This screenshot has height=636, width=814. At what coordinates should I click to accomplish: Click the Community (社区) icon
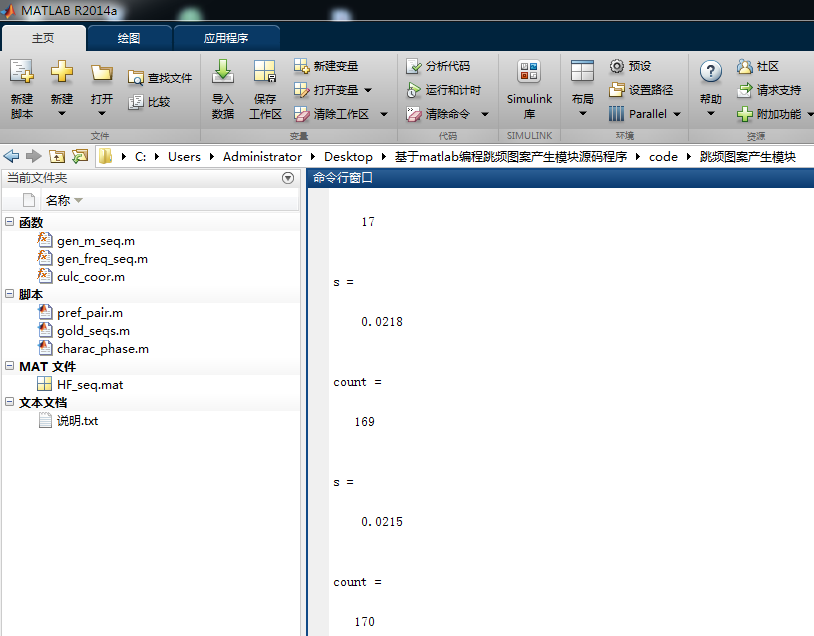[x=744, y=66]
